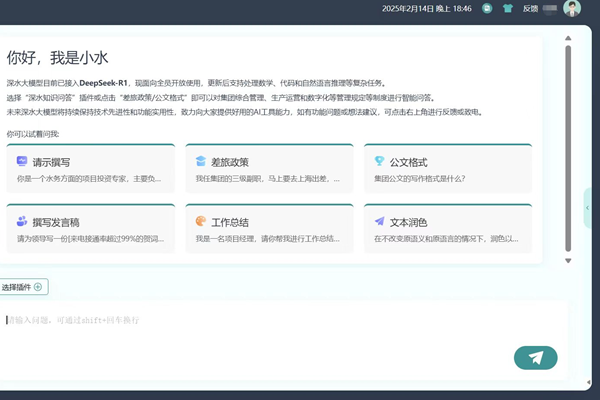Click the paper-plane send button
The height and width of the screenshot is (400, 600).
pyautogui.click(x=535, y=358)
